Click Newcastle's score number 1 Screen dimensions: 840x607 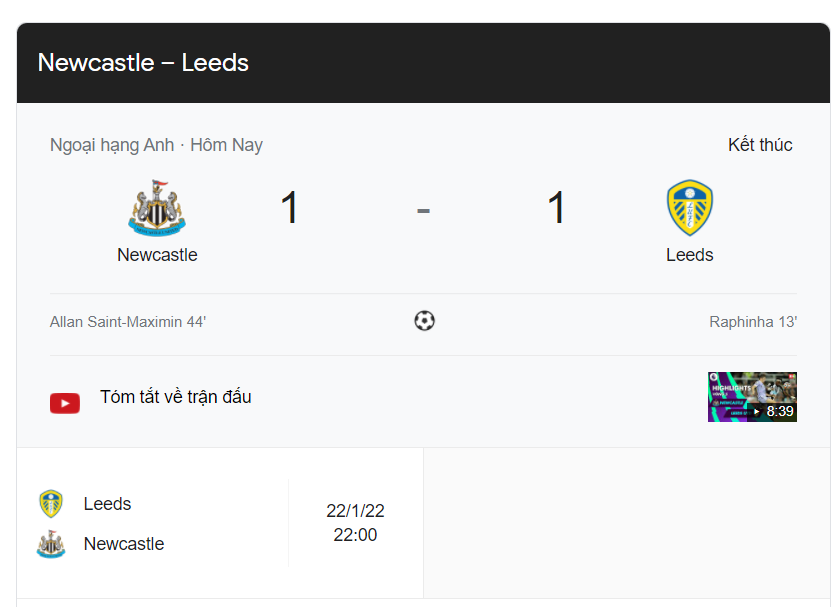[289, 207]
